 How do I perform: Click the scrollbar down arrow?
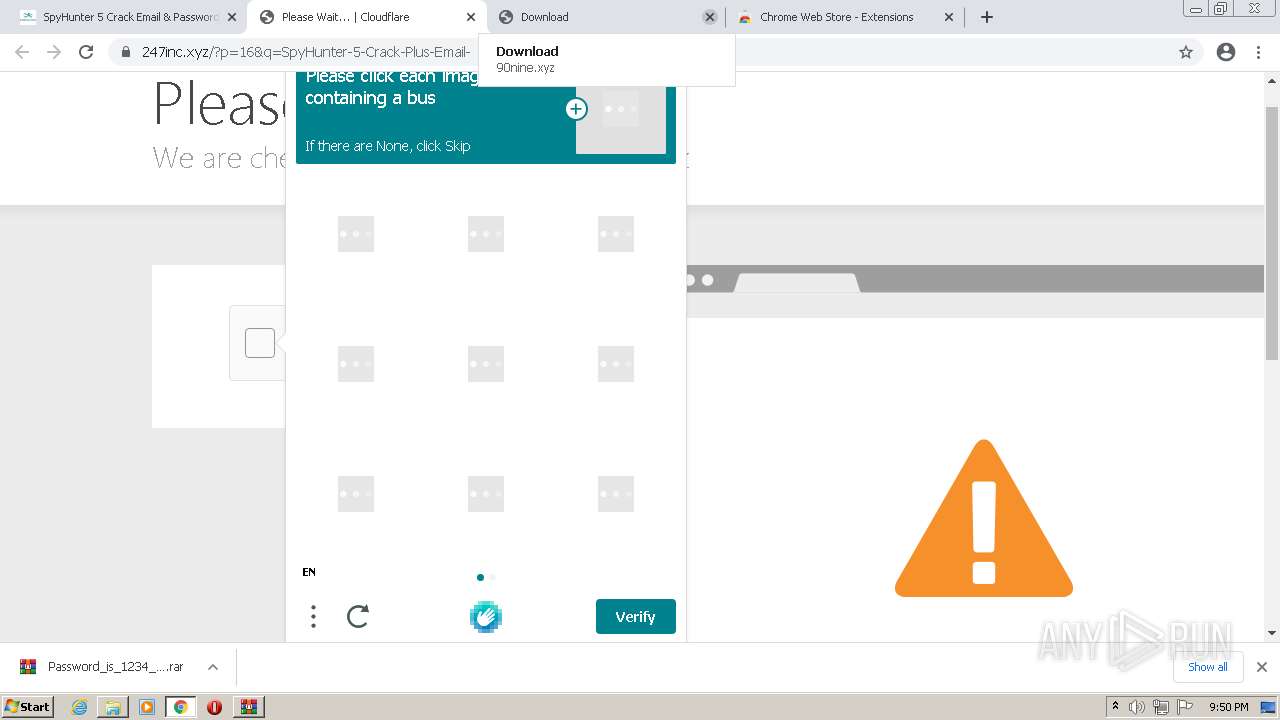pyautogui.click(x=1272, y=633)
